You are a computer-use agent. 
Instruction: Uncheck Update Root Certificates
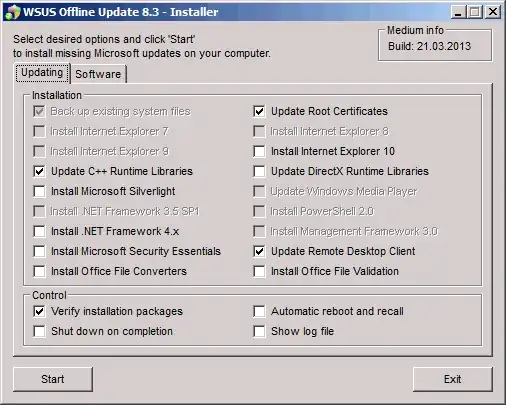tap(259, 111)
